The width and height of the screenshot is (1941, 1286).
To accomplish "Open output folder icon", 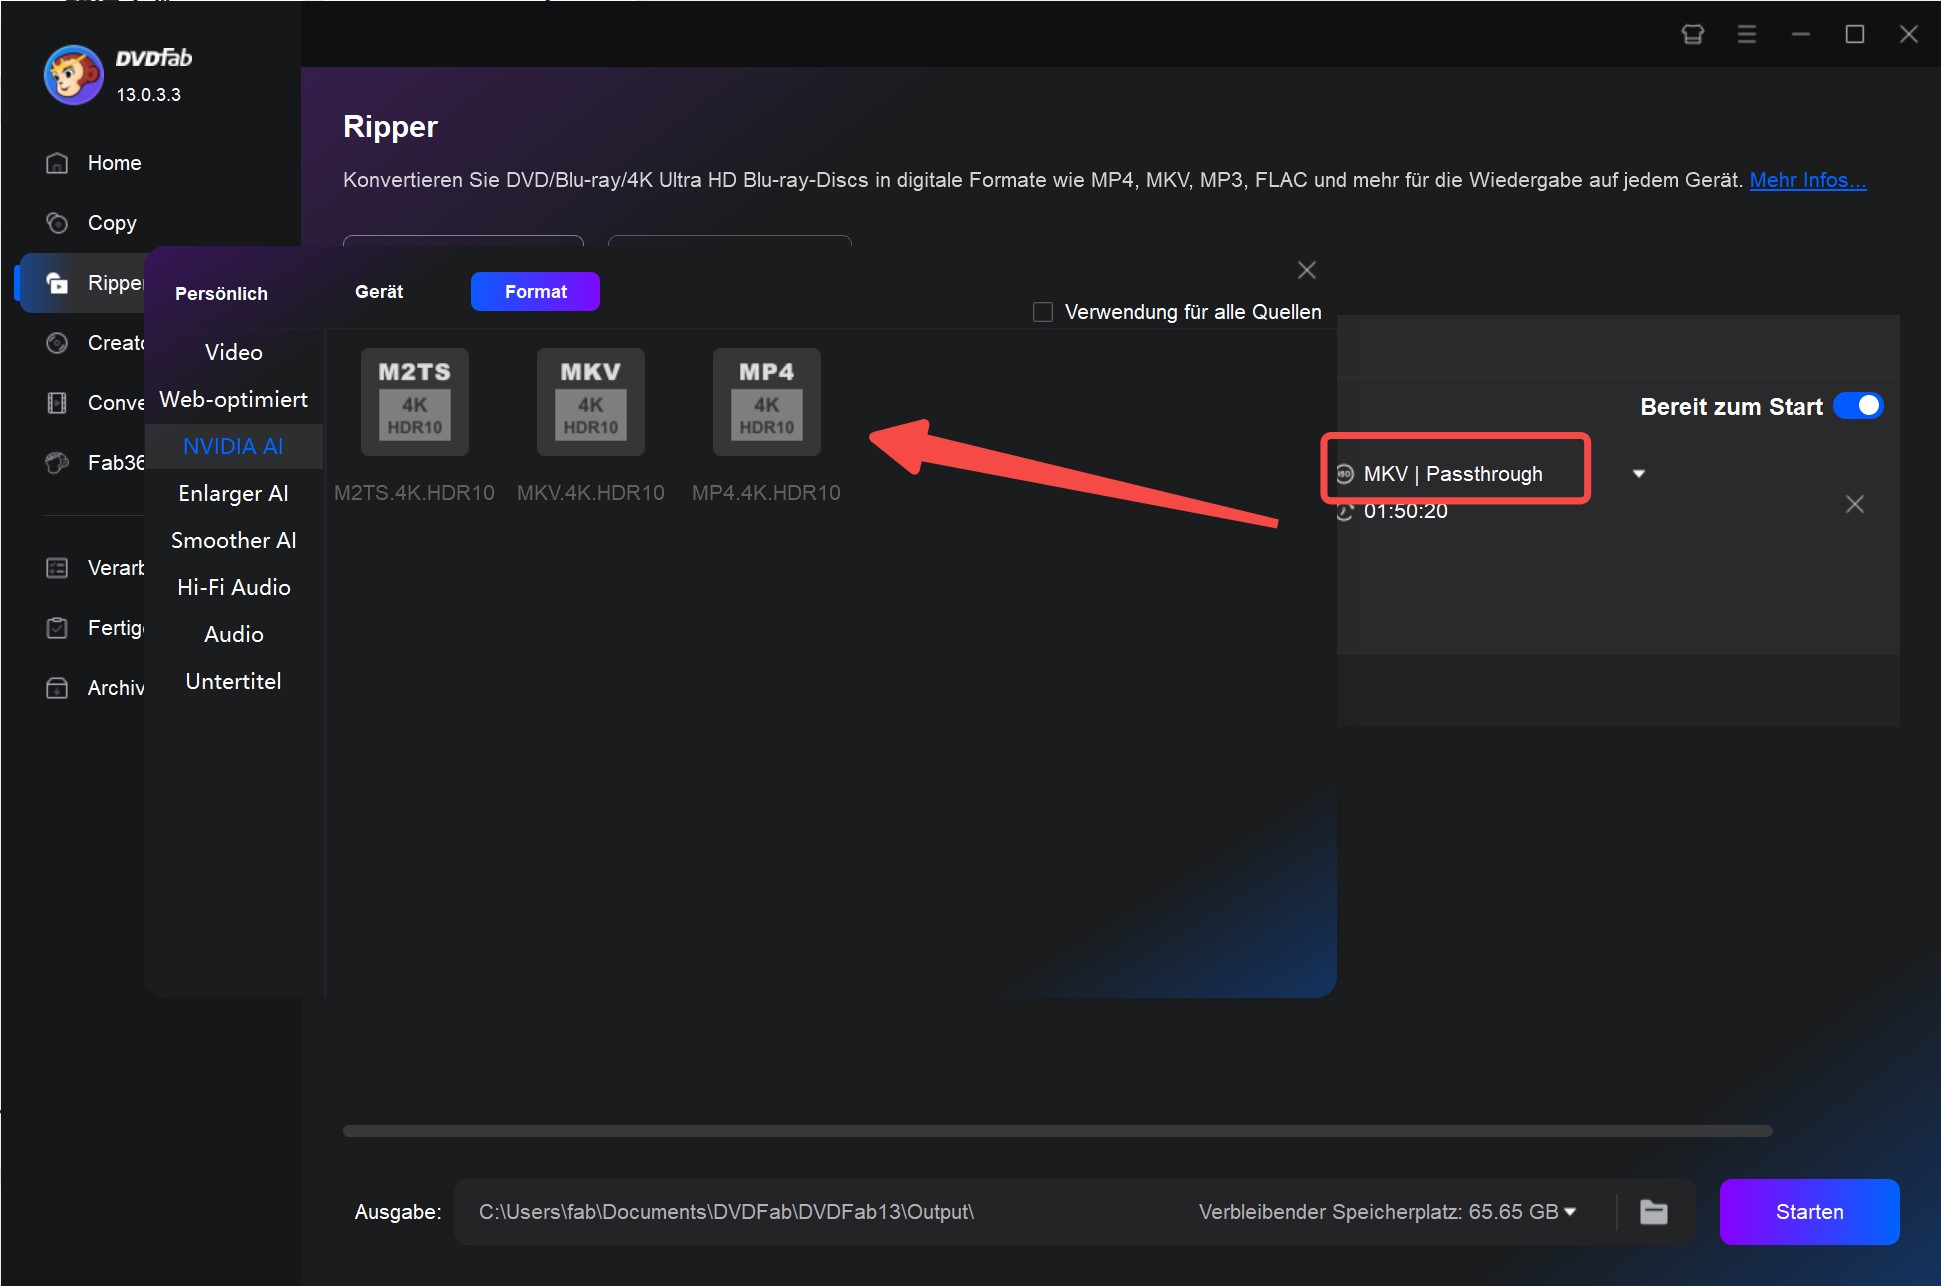I will 1654,1212.
